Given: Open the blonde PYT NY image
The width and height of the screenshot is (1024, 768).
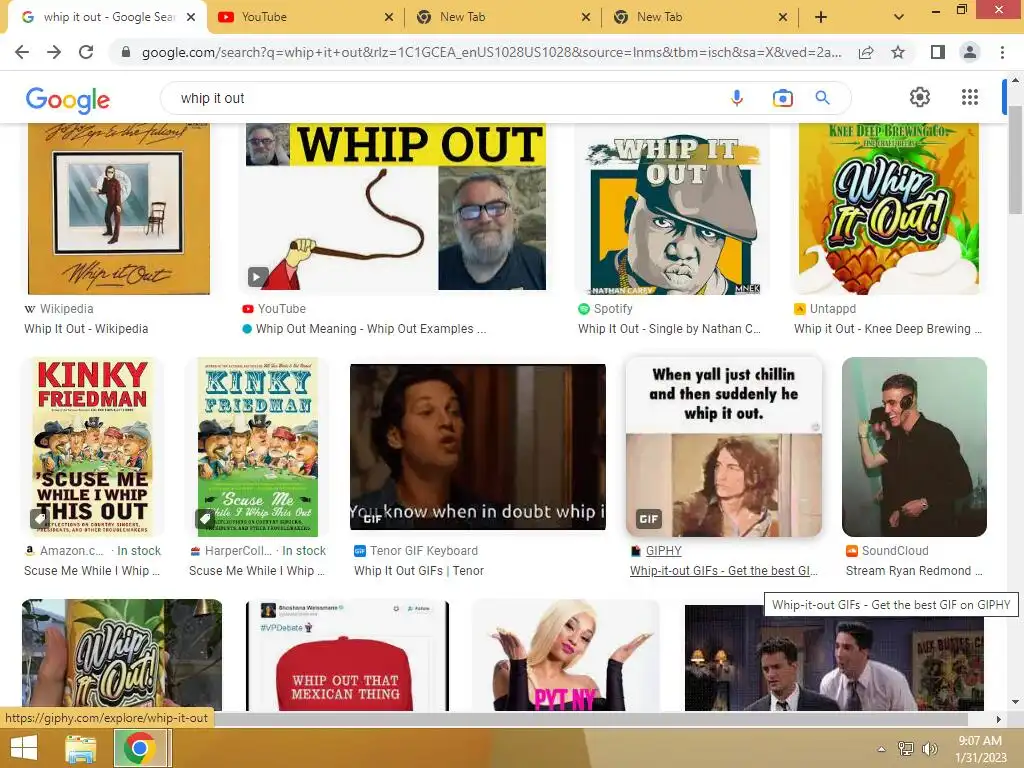Looking at the screenshot, I should 566,656.
